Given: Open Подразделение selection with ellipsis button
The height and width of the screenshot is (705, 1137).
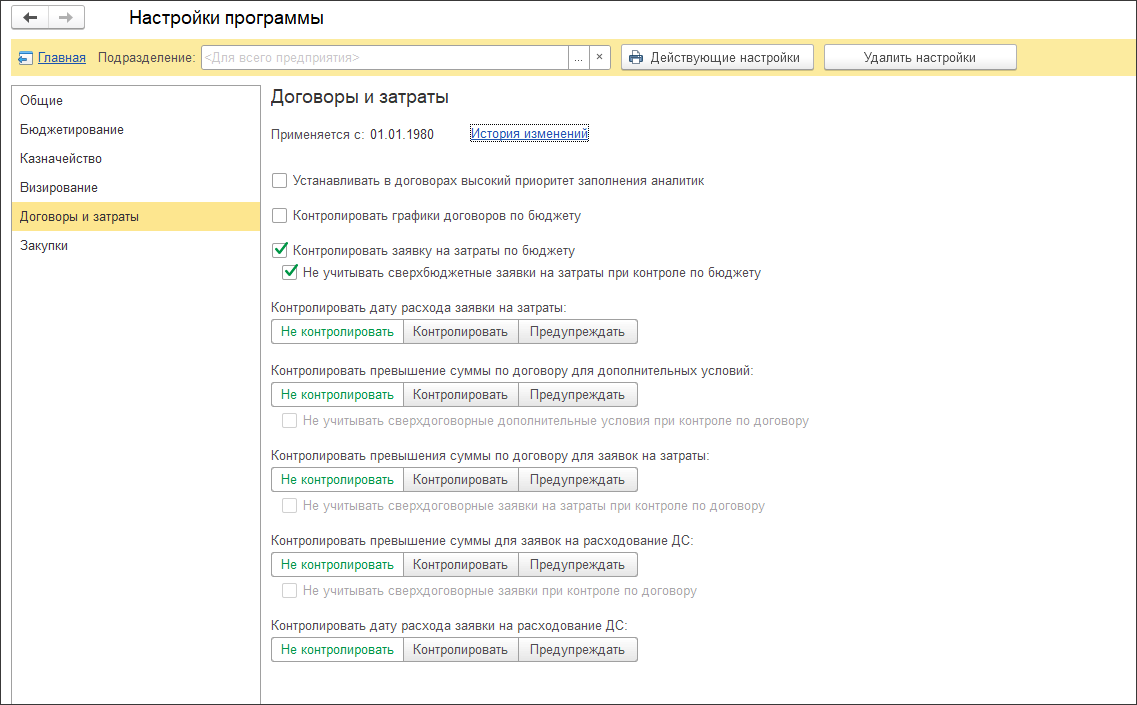Looking at the screenshot, I should pyautogui.click(x=578, y=58).
